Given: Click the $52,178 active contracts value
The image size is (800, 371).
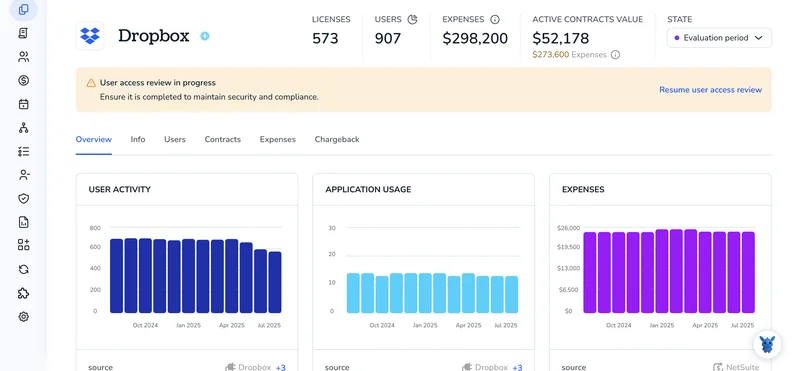Looking at the screenshot, I should point(561,38).
